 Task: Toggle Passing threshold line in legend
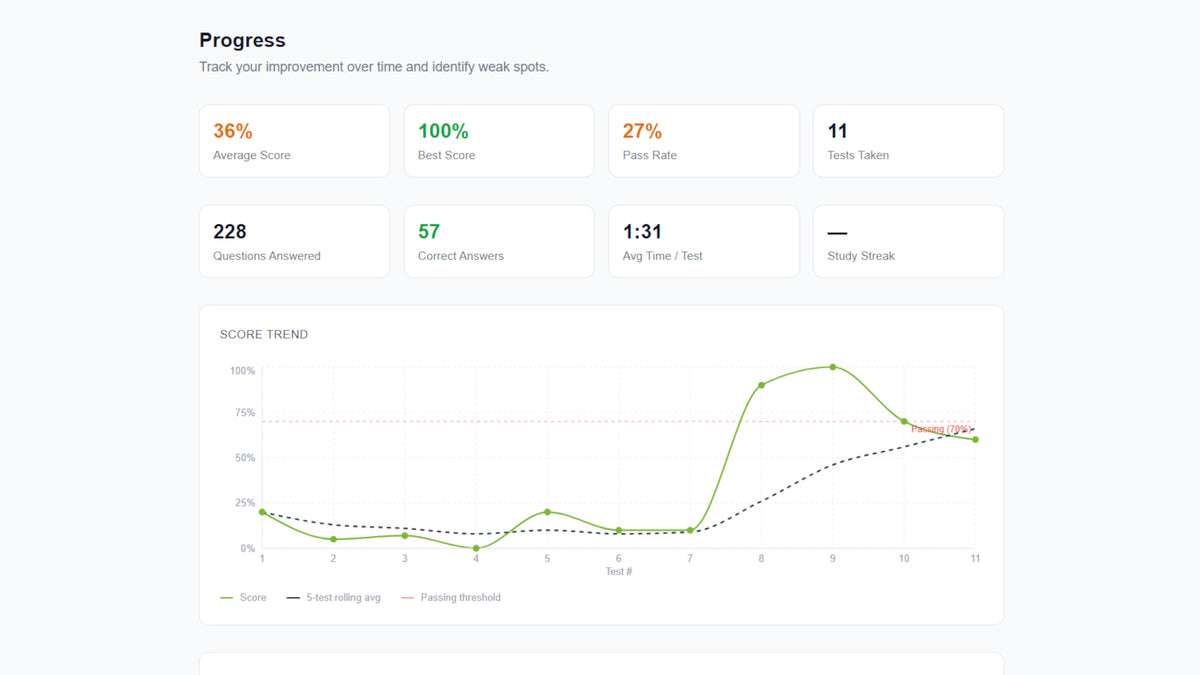pyautogui.click(x=450, y=598)
